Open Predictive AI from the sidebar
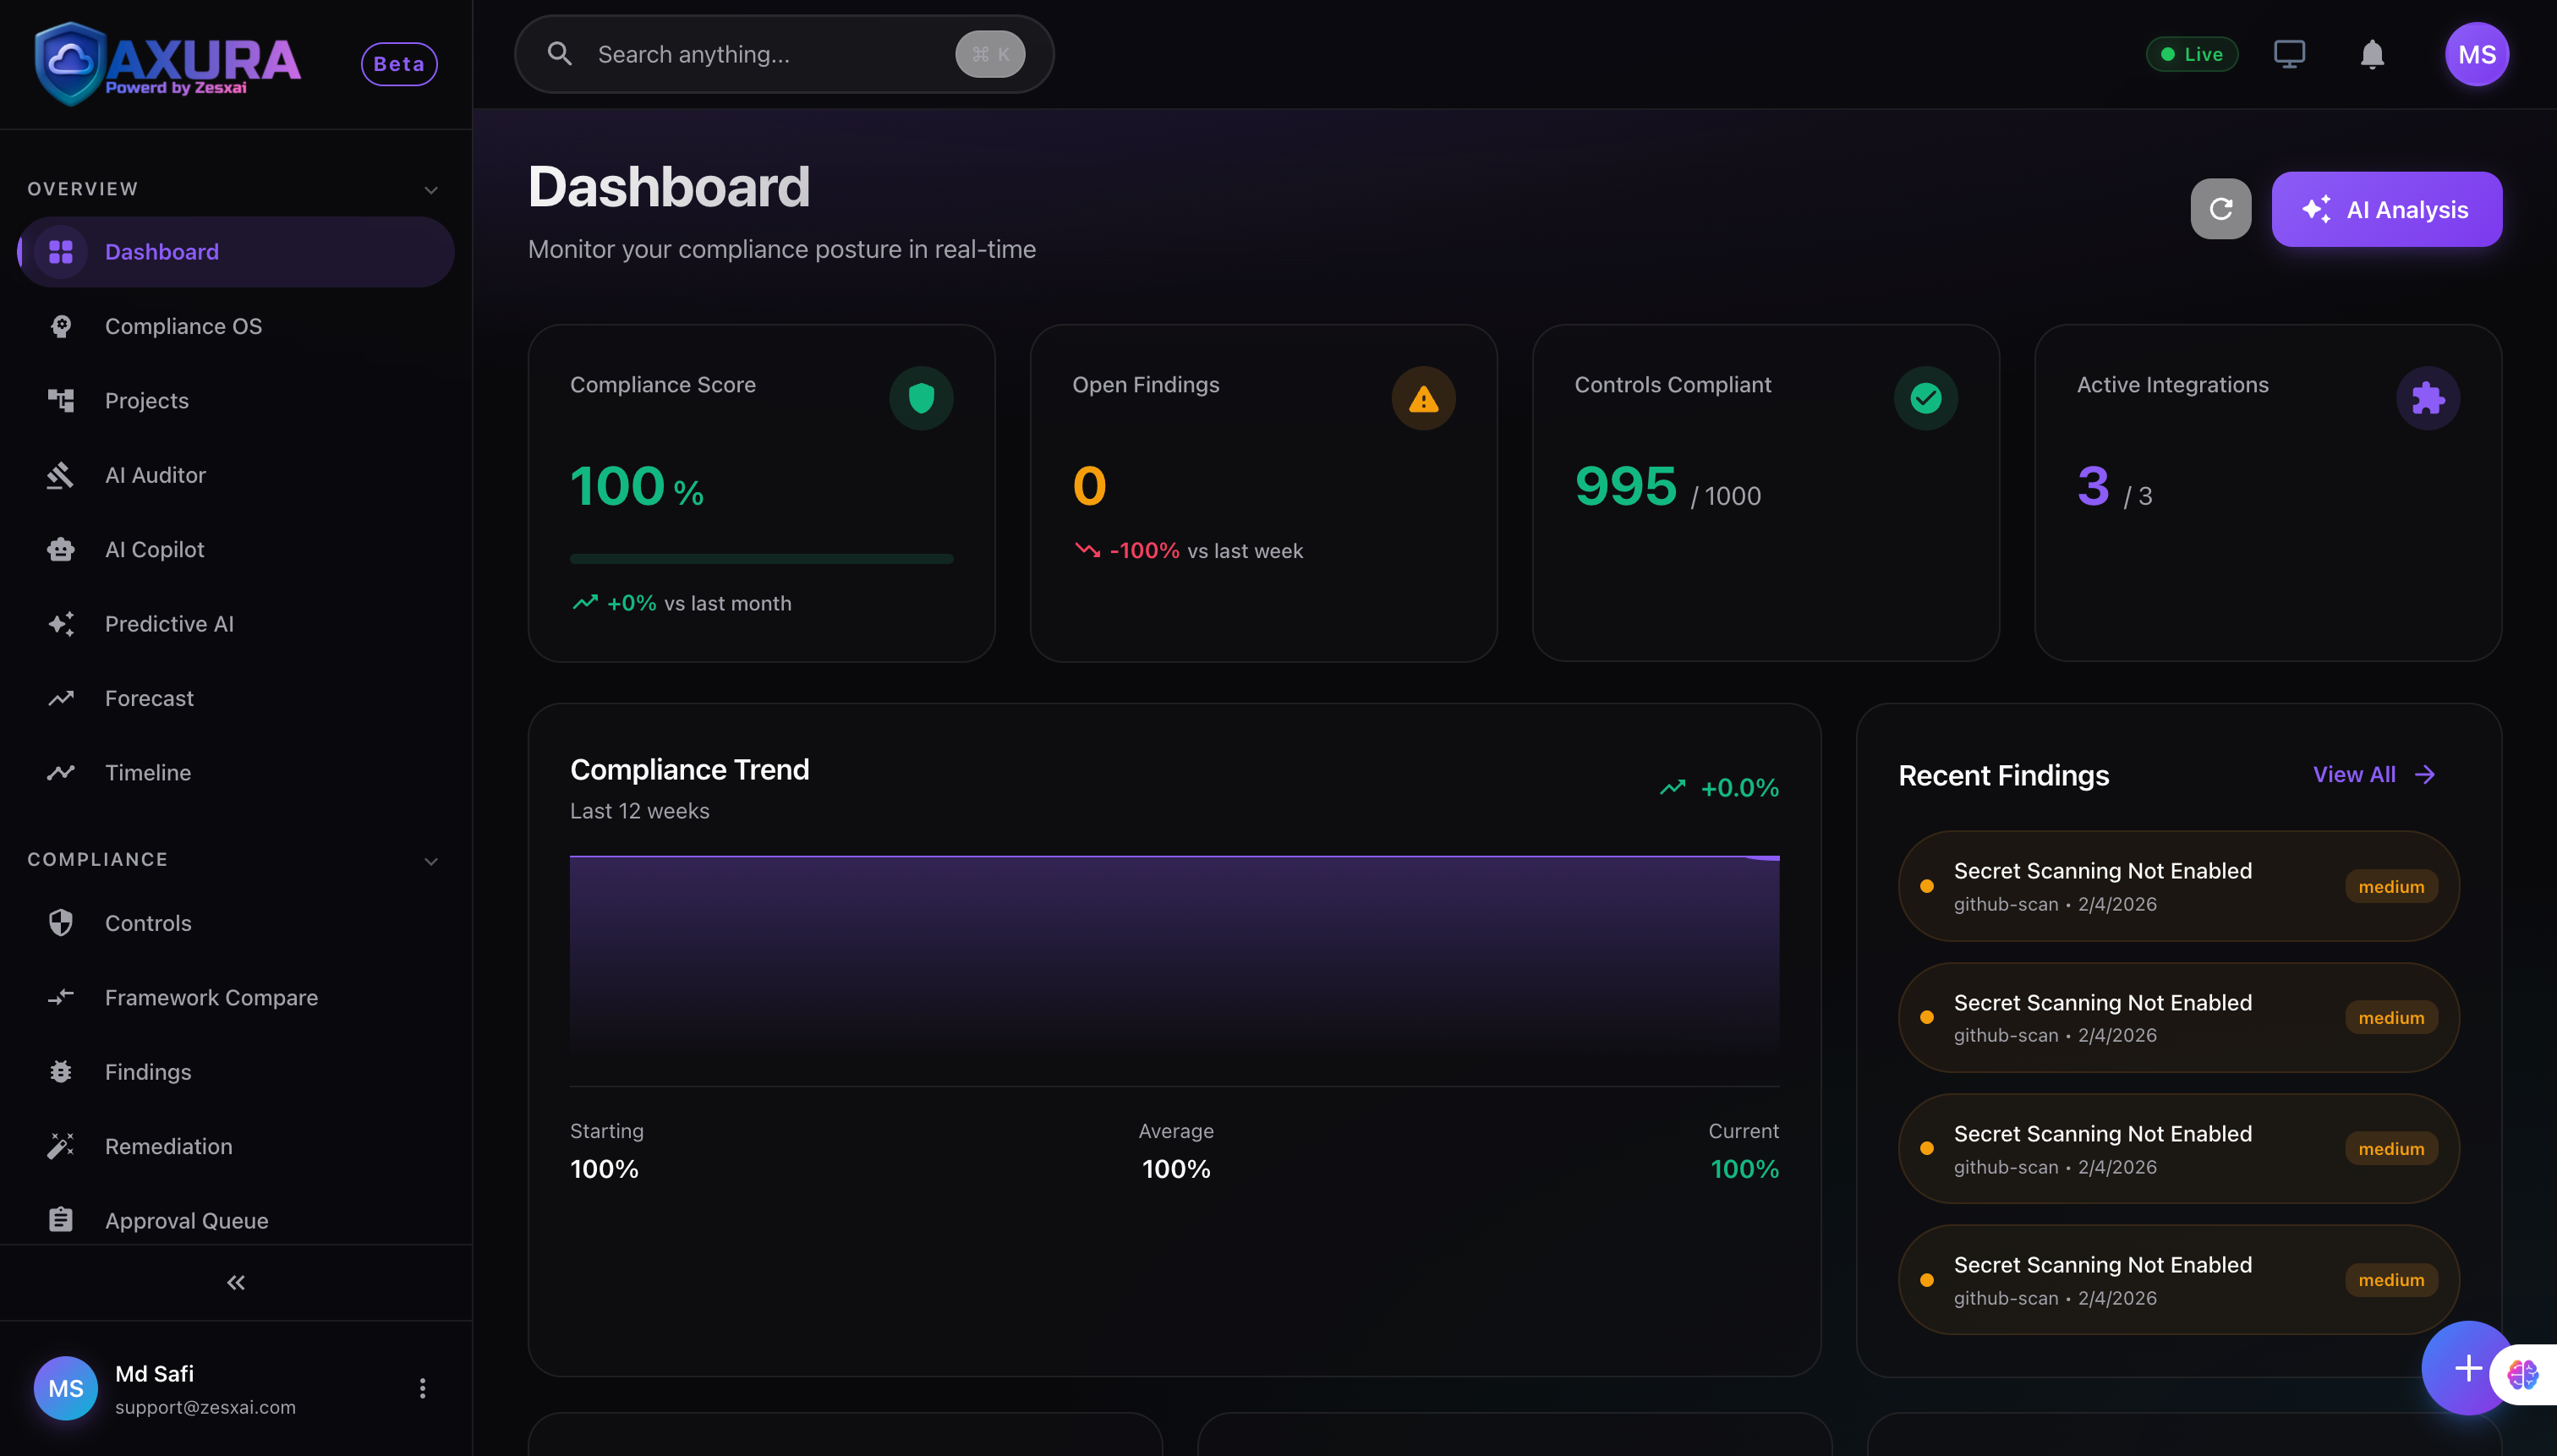Image resolution: width=2557 pixels, height=1456 pixels. click(x=169, y=623)
